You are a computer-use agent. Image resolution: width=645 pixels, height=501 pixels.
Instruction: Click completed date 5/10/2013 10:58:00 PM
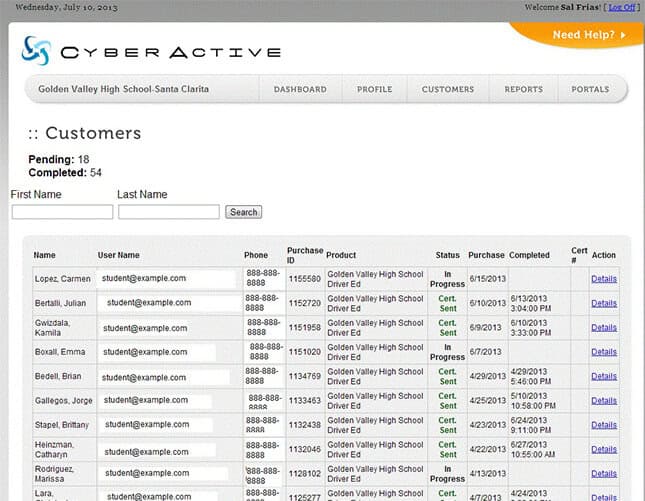[533, 401]
